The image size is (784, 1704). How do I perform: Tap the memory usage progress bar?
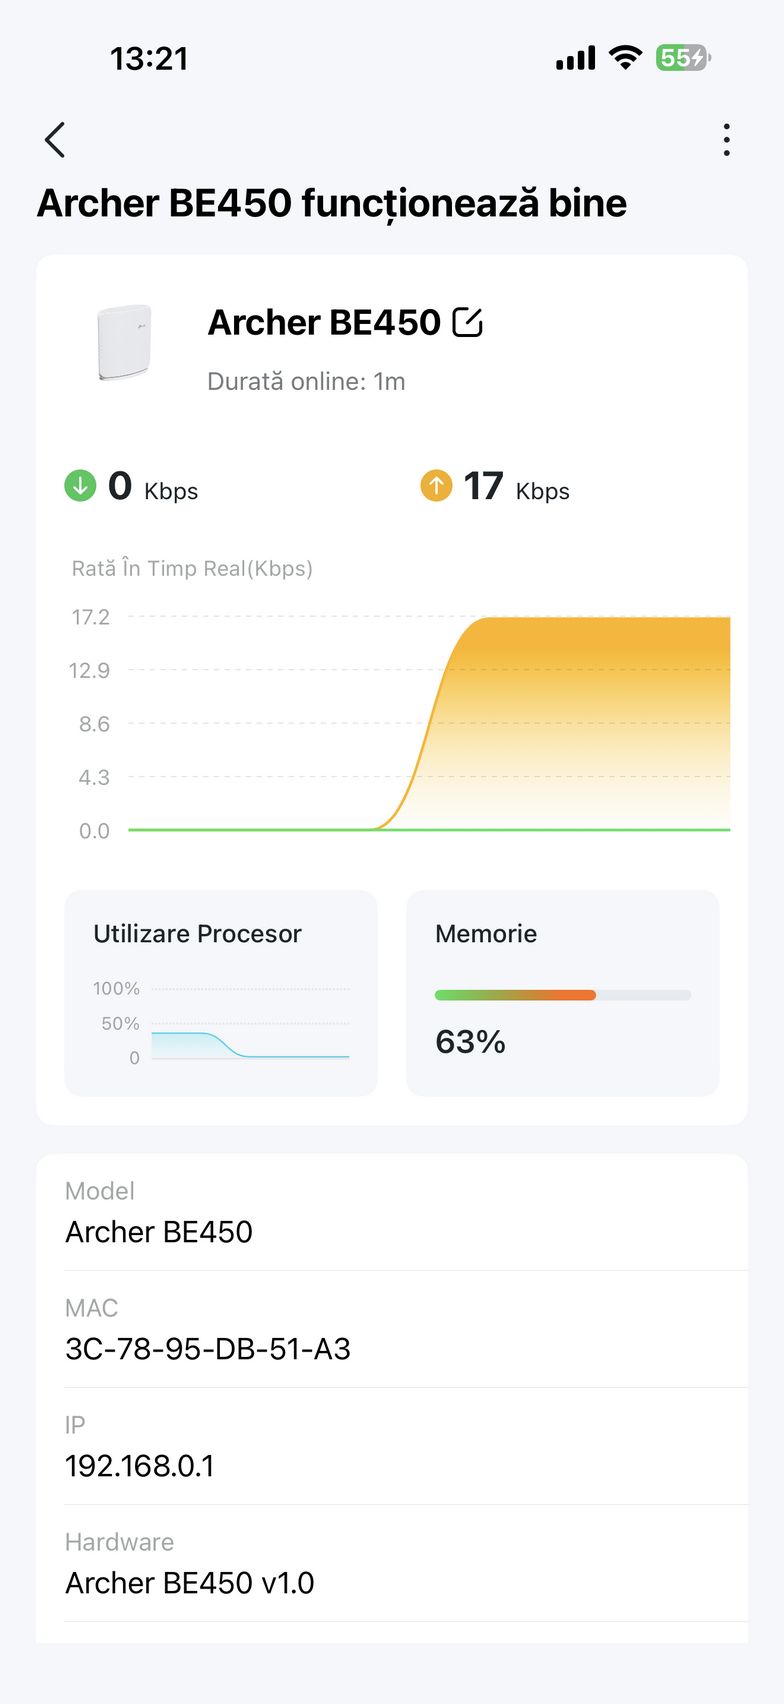click(x=562, y=995)
